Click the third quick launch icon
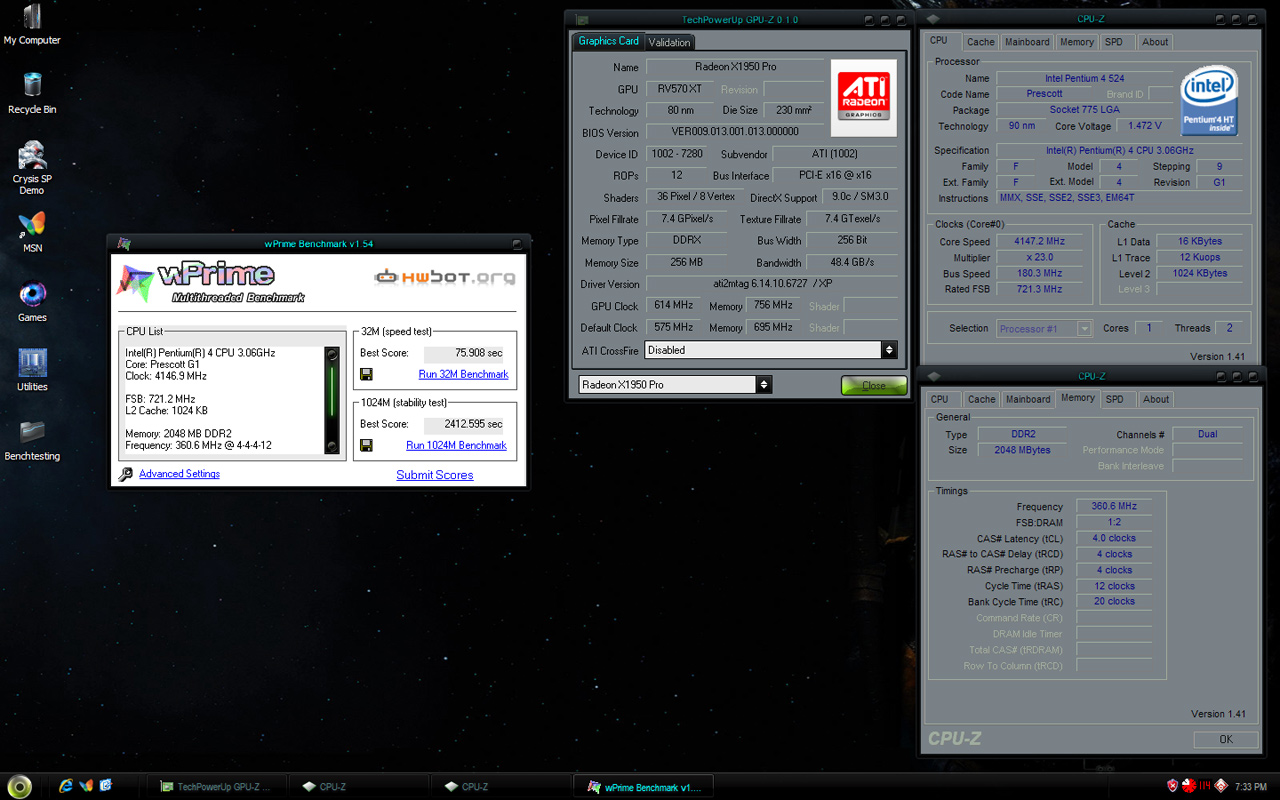 (x=106, y=786)
